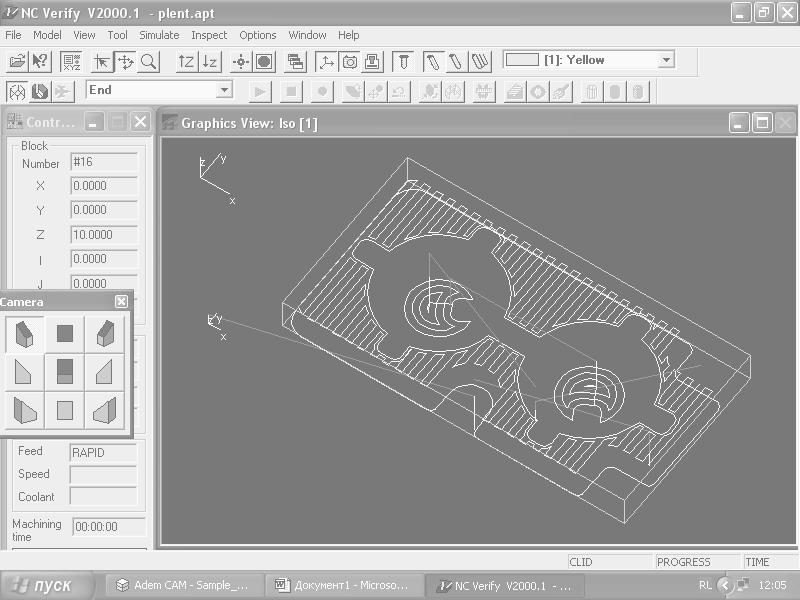The width and height of the screenshot is (800, 600).
Task: Click the wireframe model icon on second toolbar
Action: point(17,92)
